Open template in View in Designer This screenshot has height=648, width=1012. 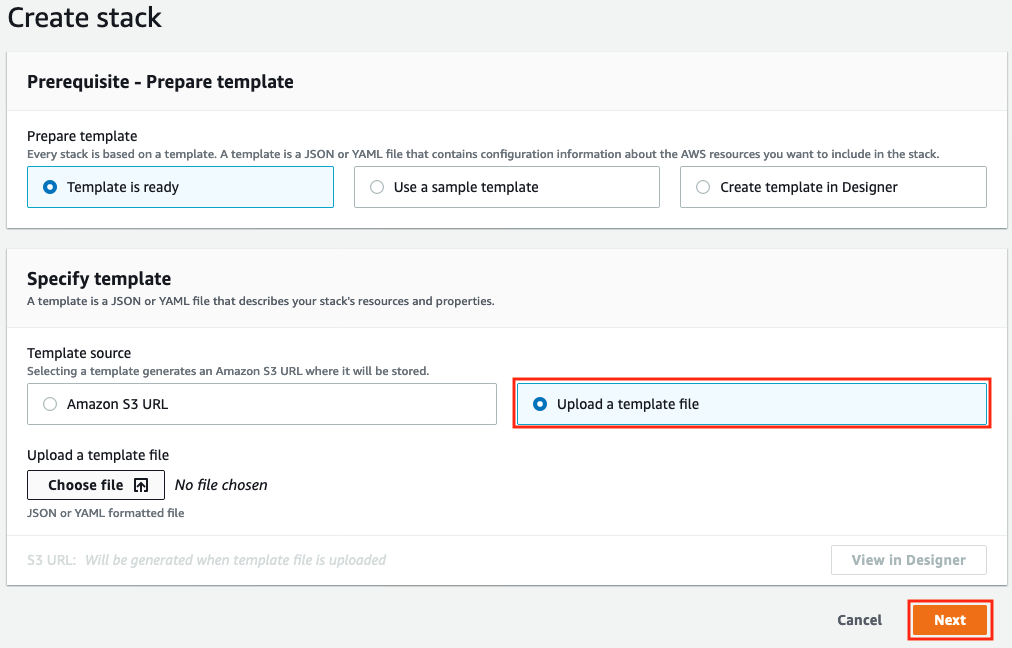(x=908, y=560)
